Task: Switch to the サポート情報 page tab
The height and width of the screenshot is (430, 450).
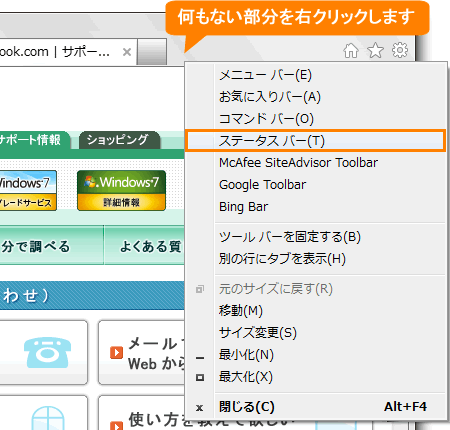Action: coord(35,140)
